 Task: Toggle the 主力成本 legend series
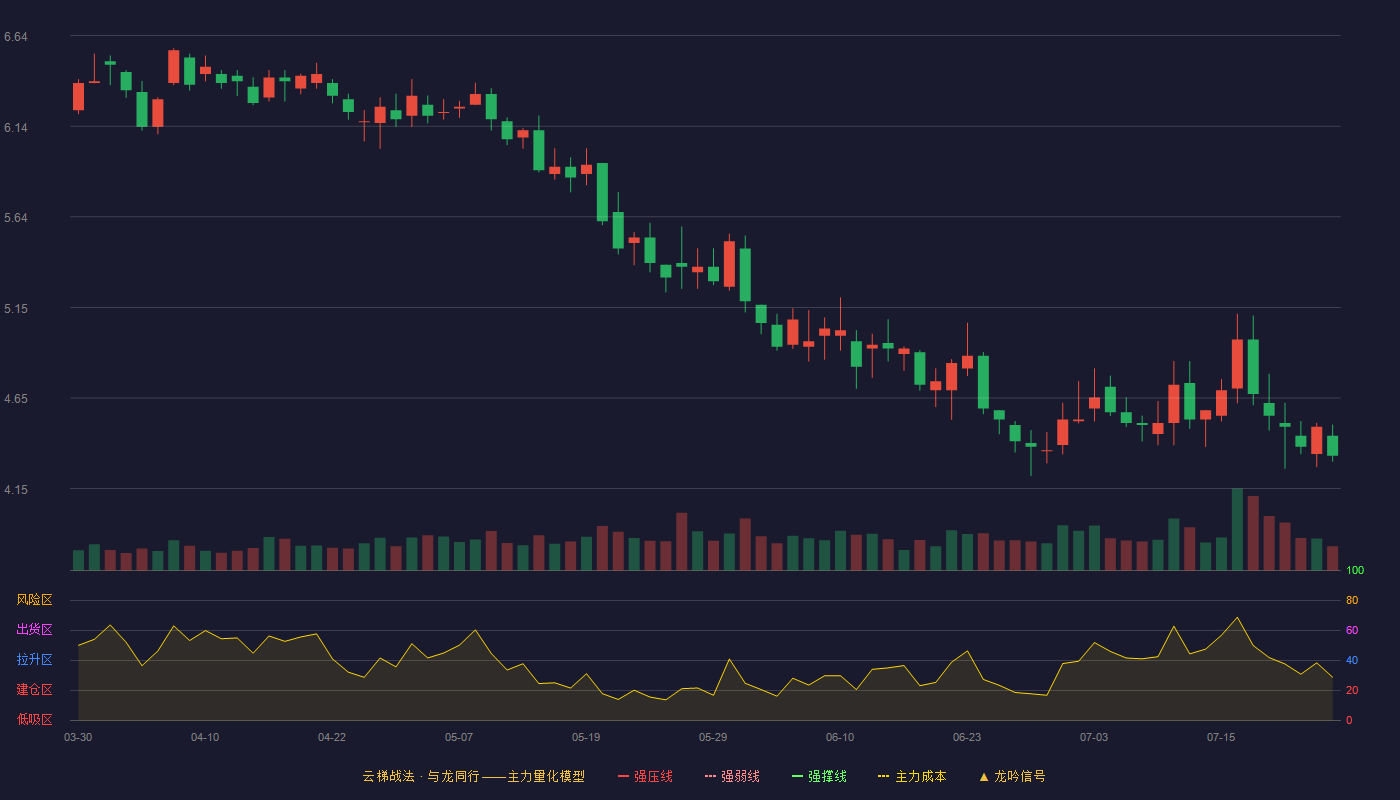click(911, 776)
